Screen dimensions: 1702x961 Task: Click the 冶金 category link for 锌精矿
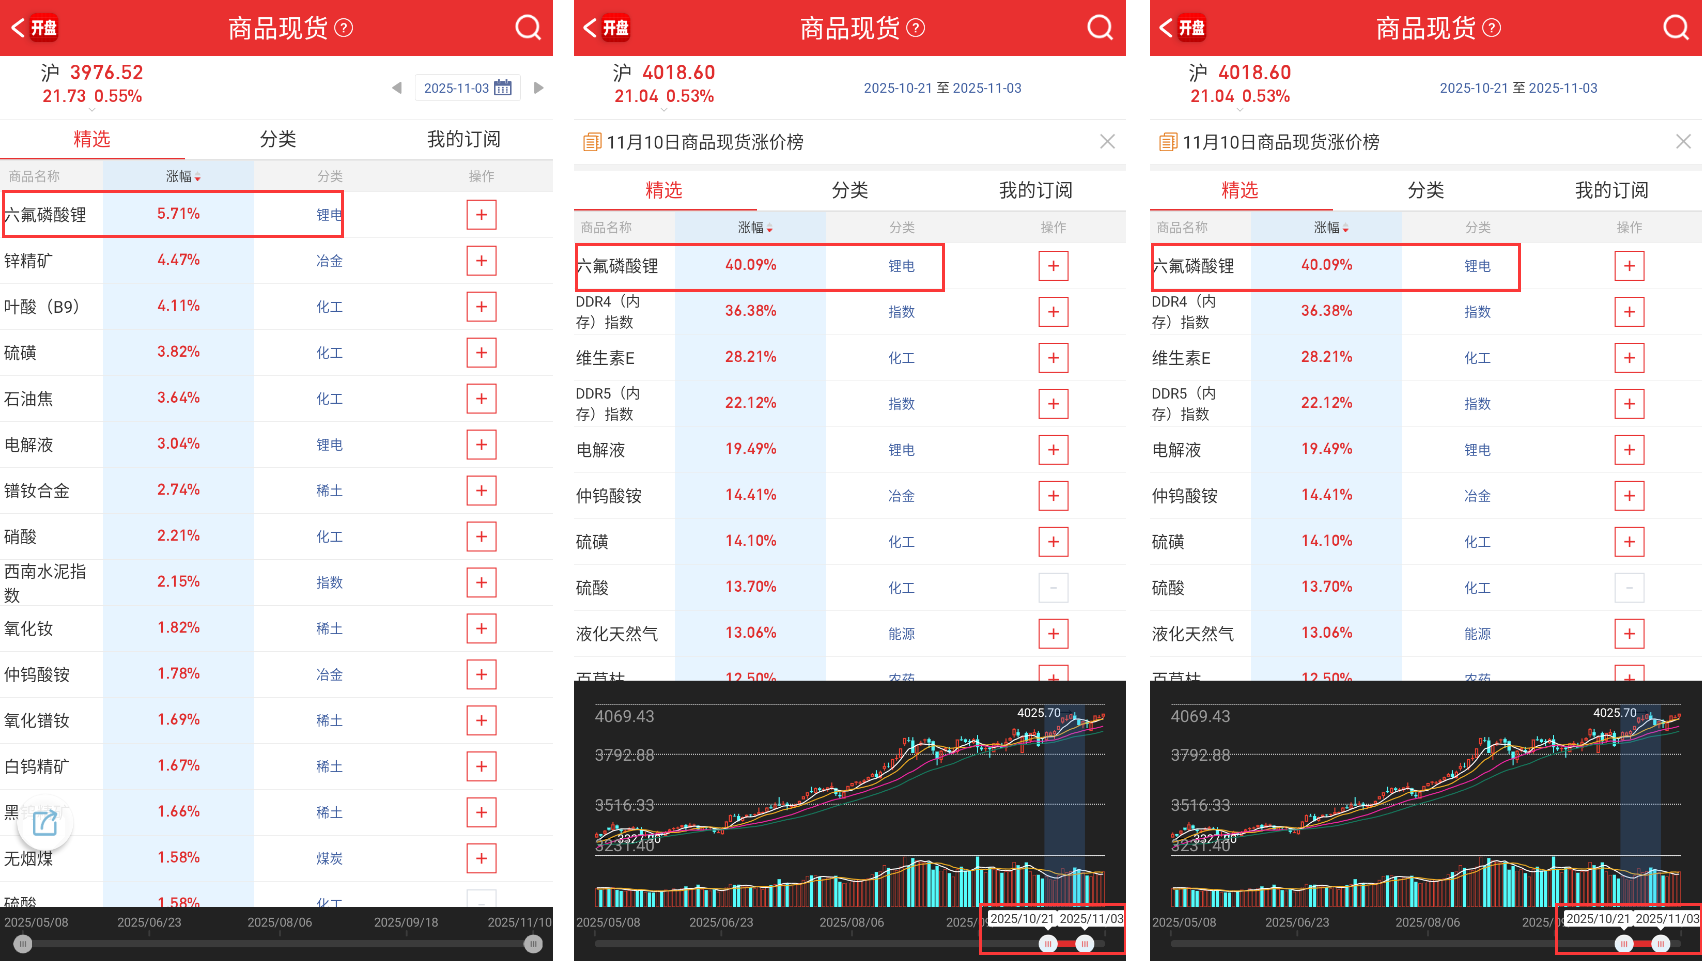pyautogui.click(x=329, y=261)
